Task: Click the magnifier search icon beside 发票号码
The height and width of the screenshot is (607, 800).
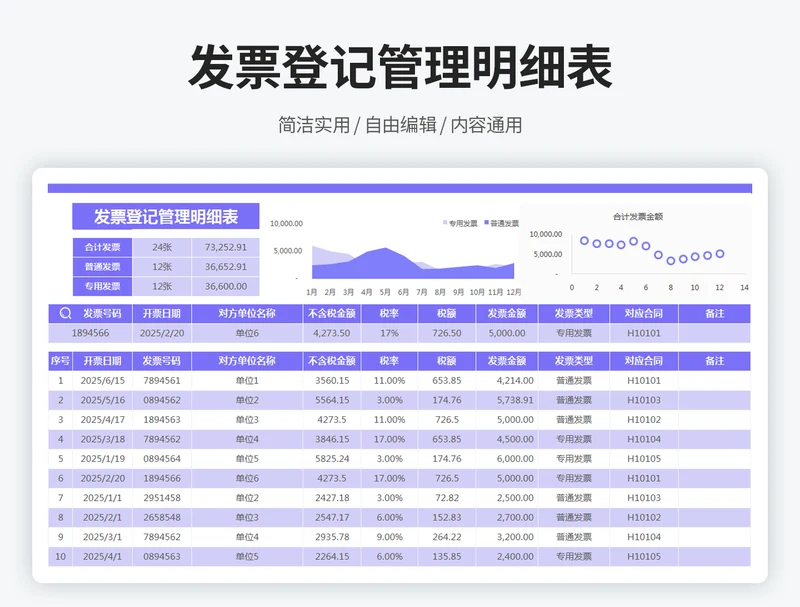Action: [x=65, y=313]
